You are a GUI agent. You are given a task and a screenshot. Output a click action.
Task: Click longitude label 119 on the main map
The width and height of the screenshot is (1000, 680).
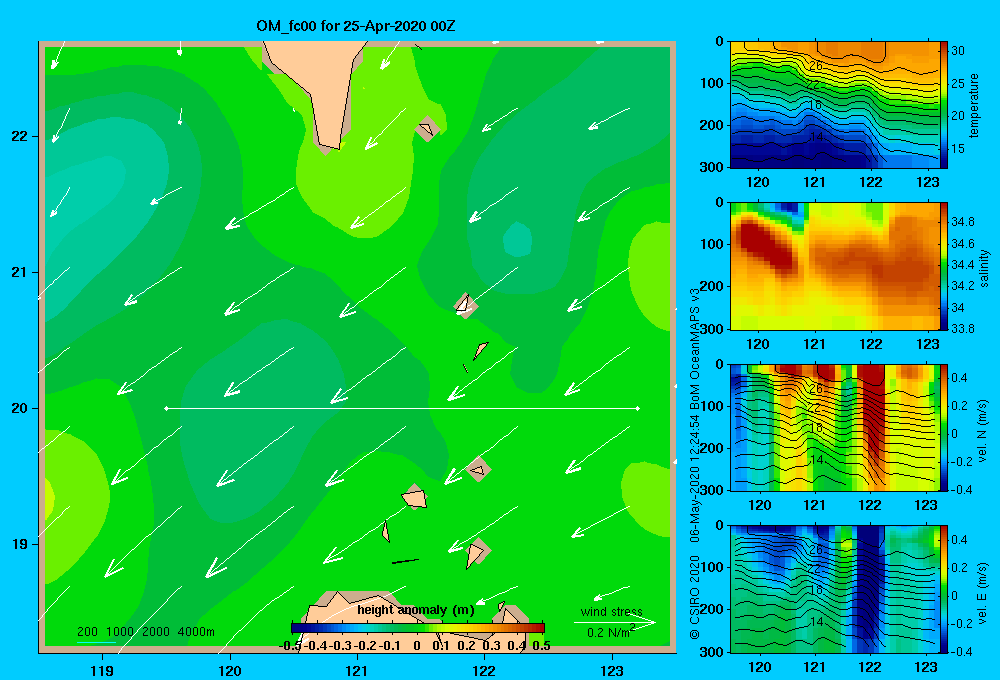click(102, 670)
